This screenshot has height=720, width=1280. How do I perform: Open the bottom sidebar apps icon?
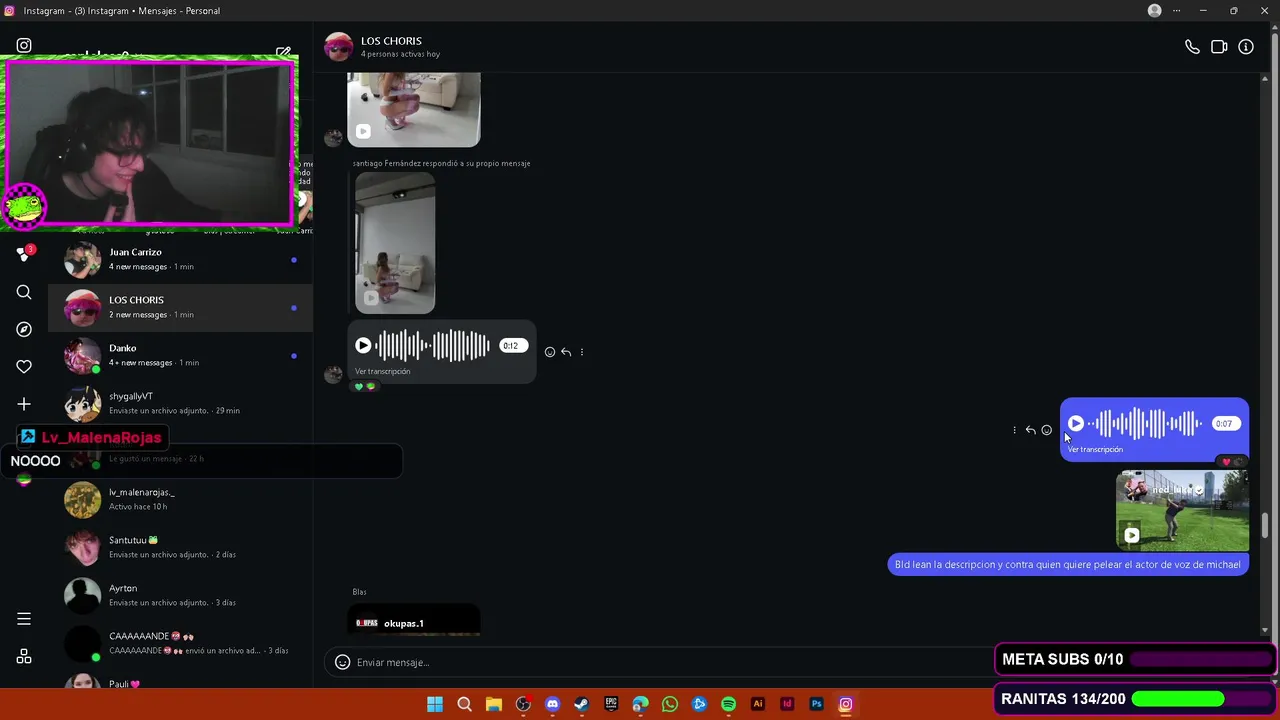pos(24,657)
